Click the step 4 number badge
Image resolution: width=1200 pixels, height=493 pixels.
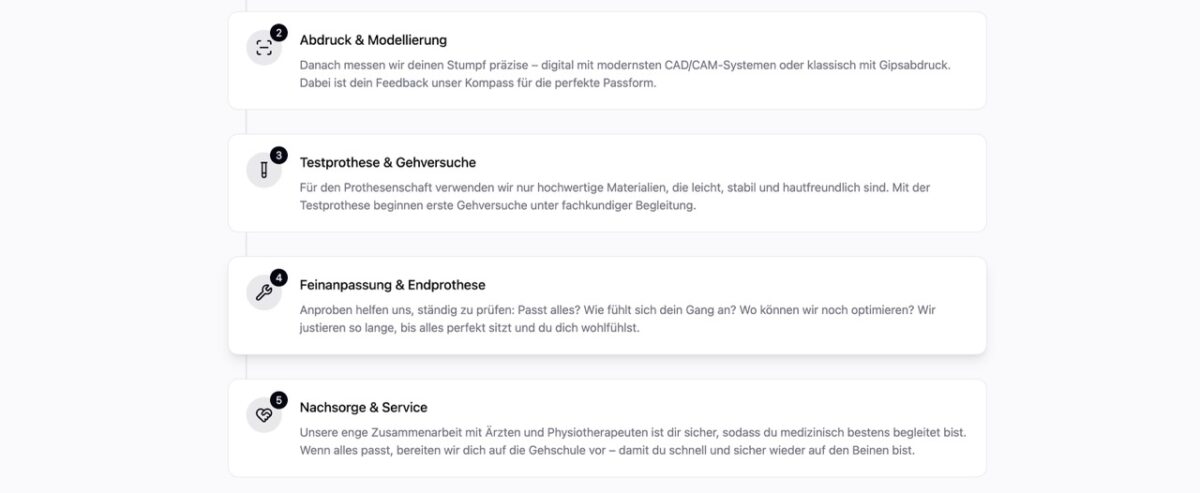(278, 277)
